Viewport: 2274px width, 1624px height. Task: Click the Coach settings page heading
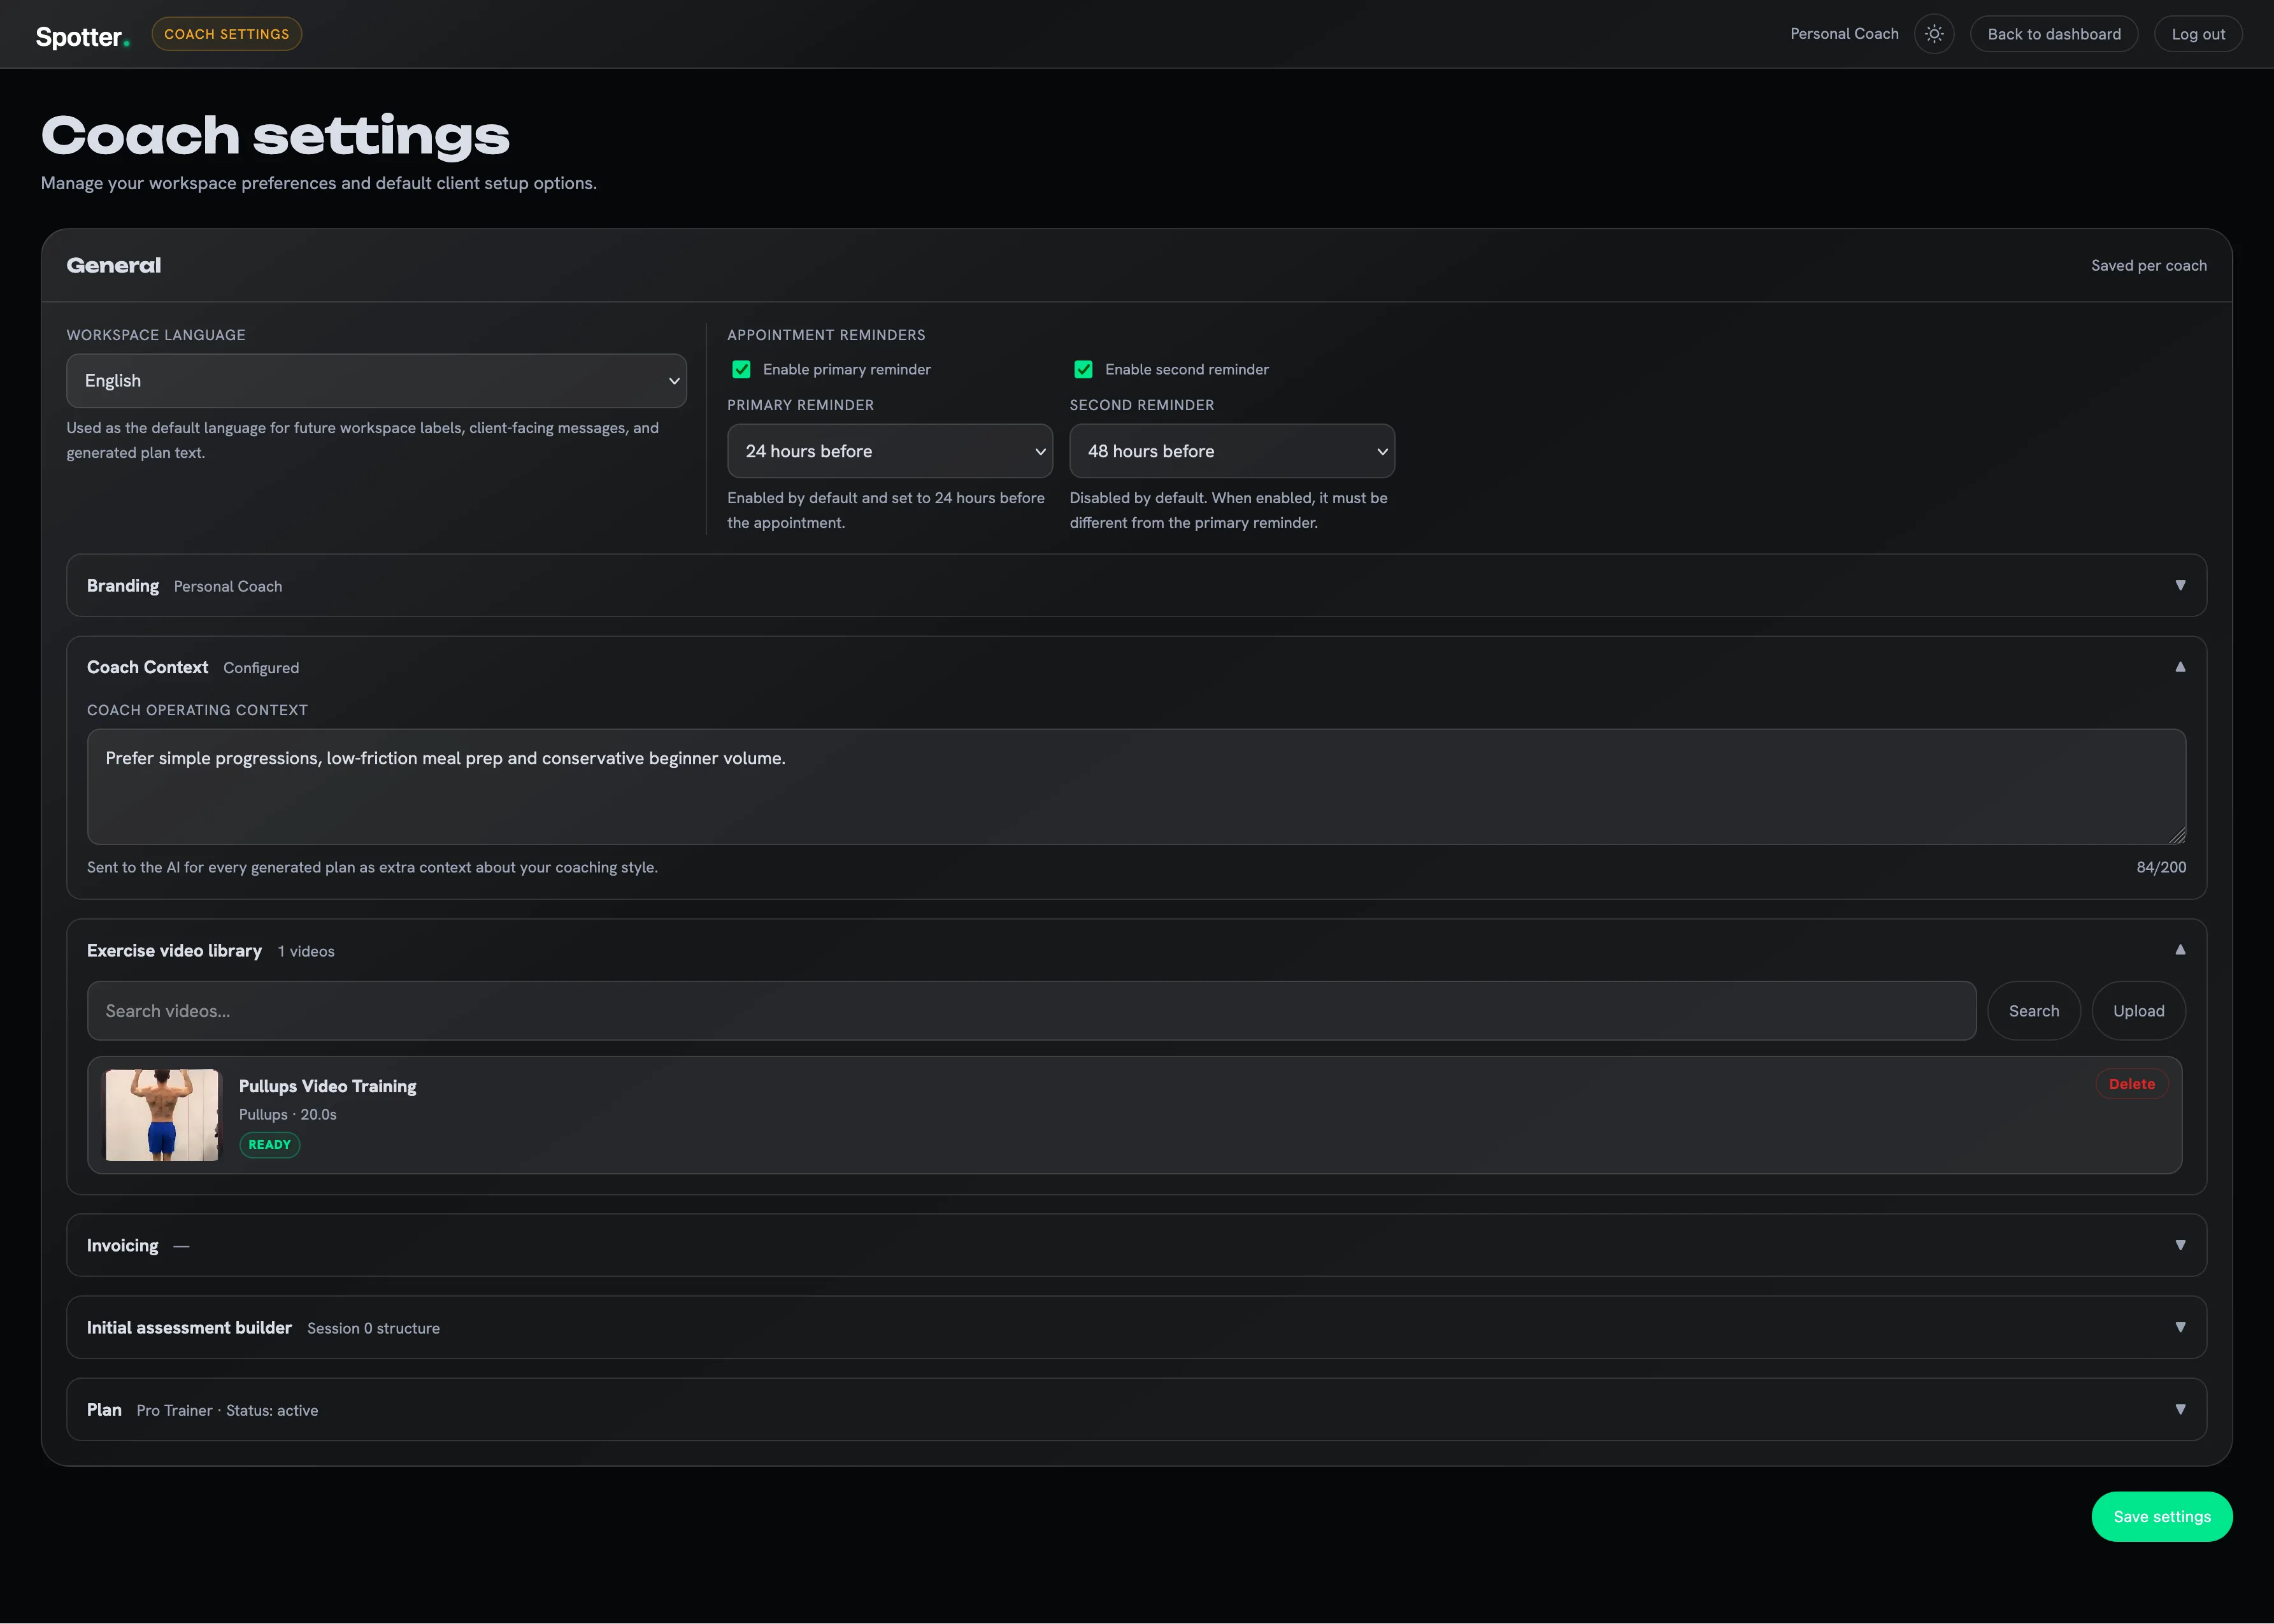point(275,135)
